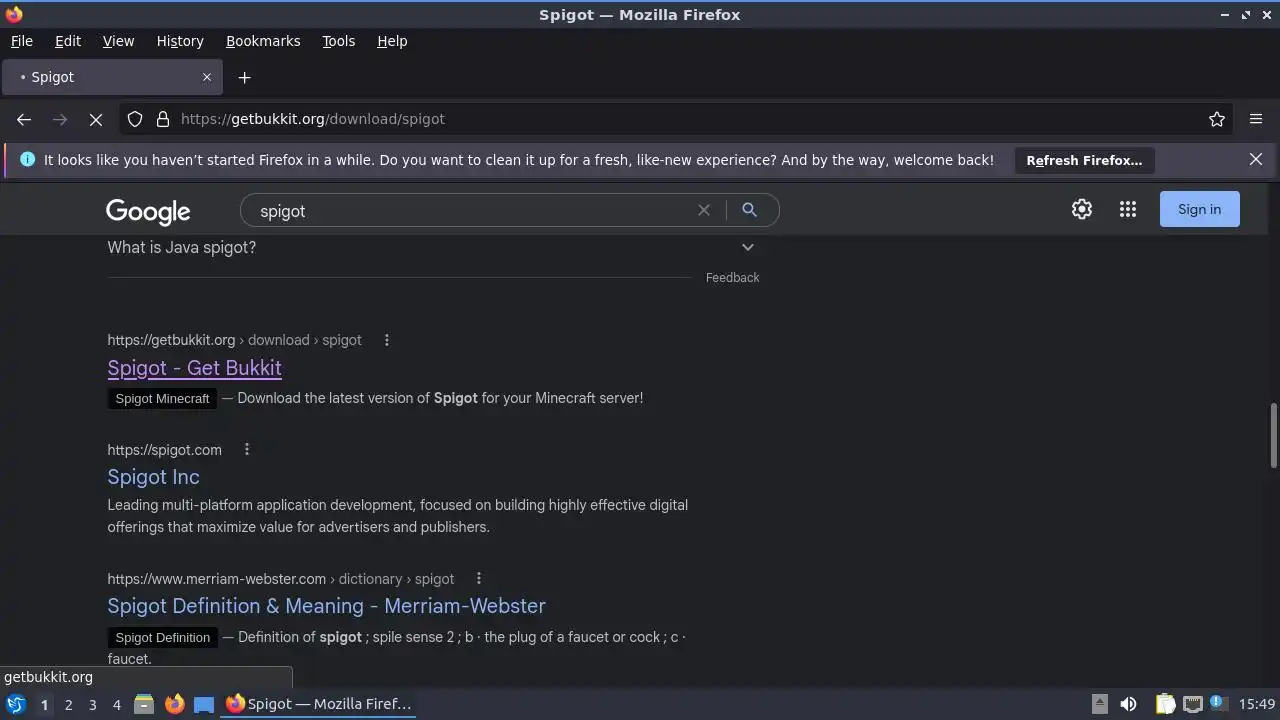Click the info icon in notification bar
1280x720 pixels.
[x=27, y=159]
